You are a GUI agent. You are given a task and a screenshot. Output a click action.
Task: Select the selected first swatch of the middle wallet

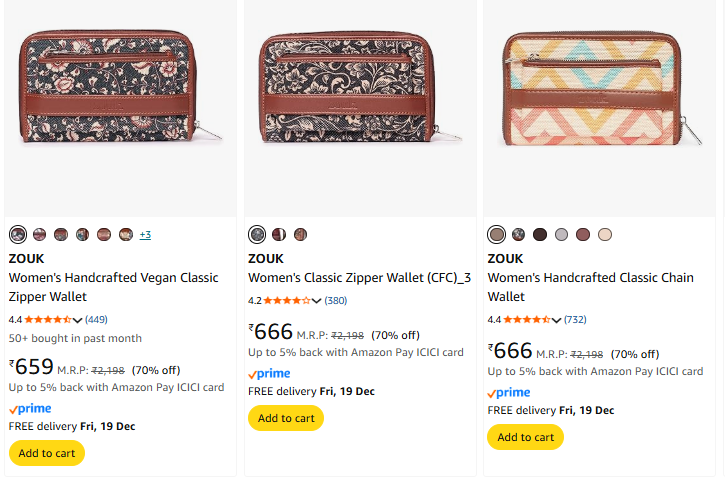point(257,235)
